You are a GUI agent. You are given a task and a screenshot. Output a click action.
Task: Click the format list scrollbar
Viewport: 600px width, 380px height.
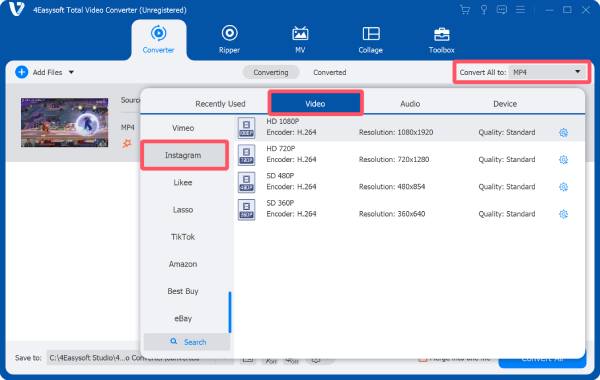[x=230, y=312]
